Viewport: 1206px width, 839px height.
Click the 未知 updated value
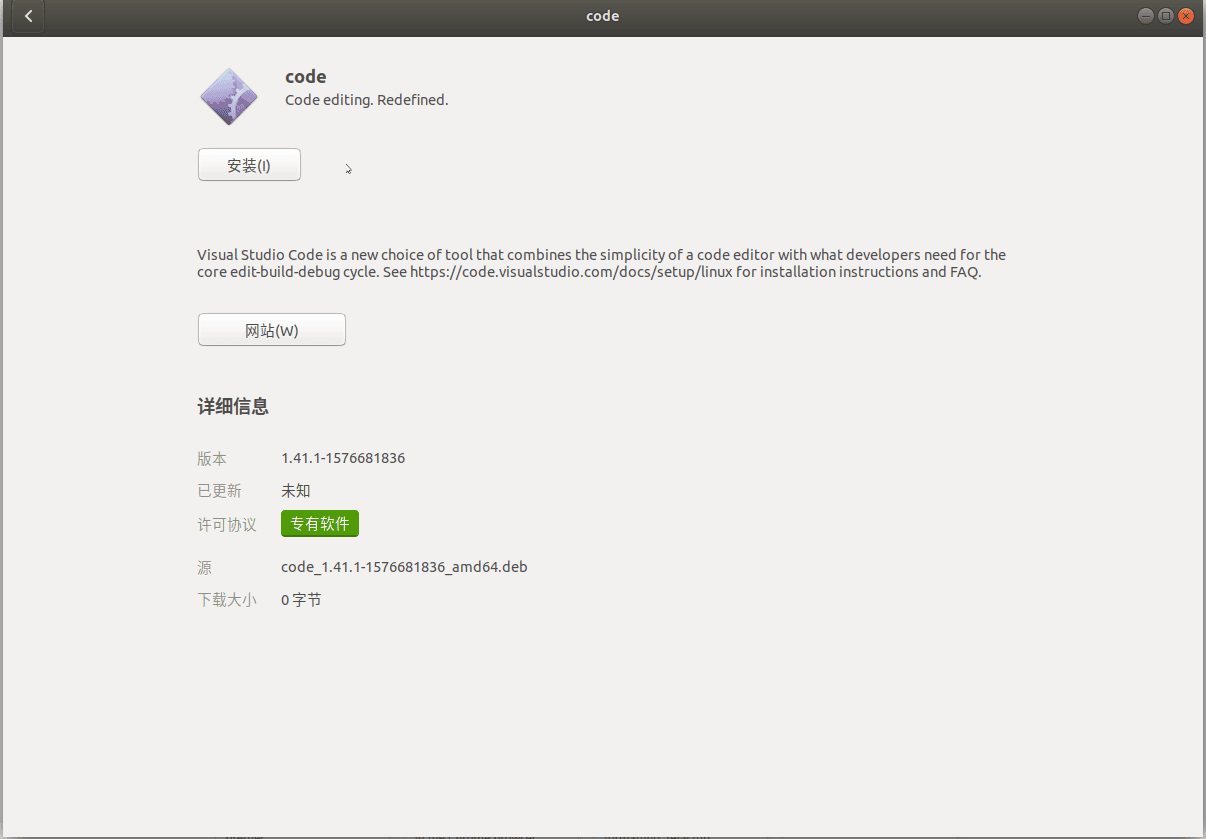pos(296,491)
